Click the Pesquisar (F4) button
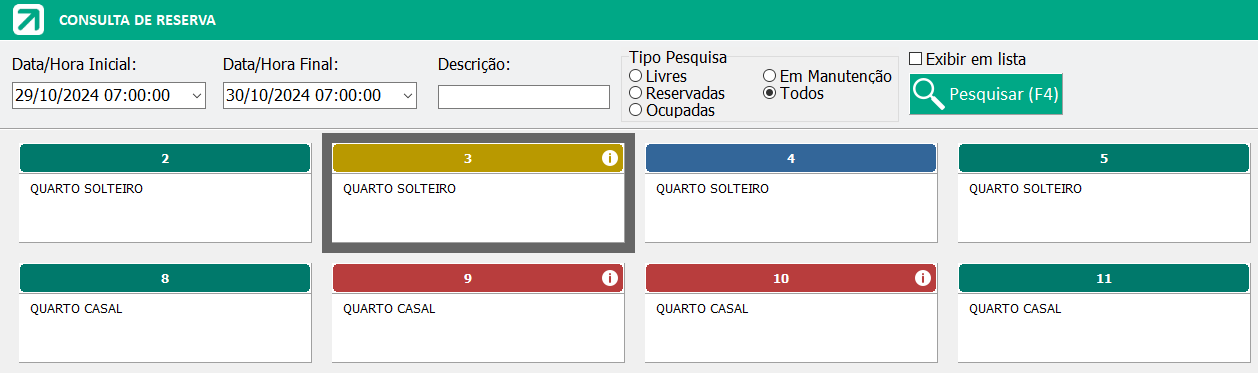Screen dimensions: 1258x373 point(986,94)
